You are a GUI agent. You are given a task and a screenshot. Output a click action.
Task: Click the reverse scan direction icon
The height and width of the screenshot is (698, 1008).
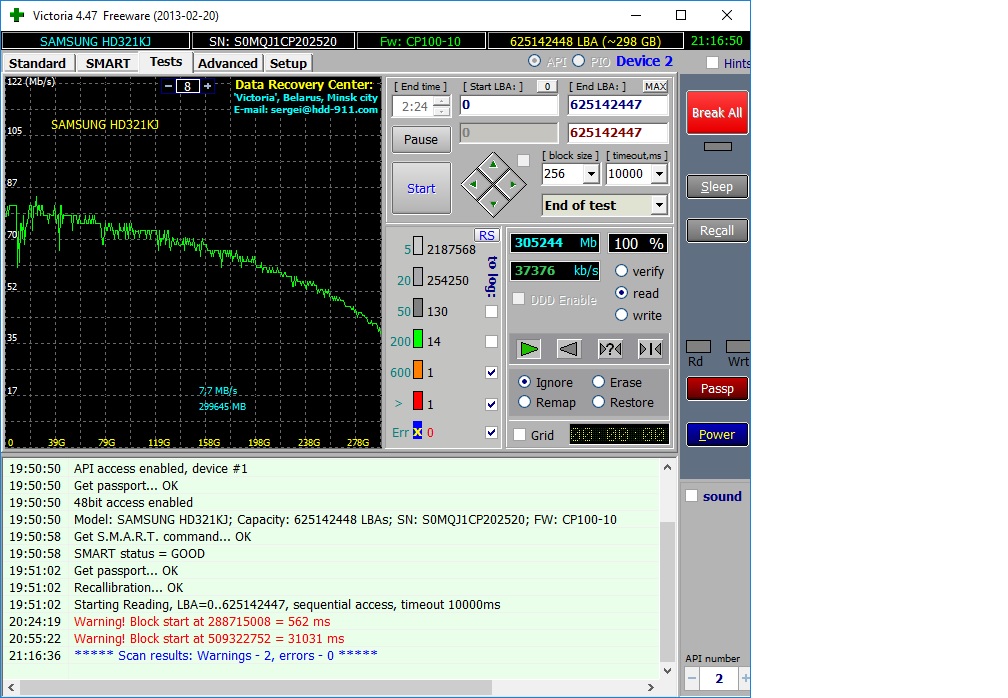point(569,349)
